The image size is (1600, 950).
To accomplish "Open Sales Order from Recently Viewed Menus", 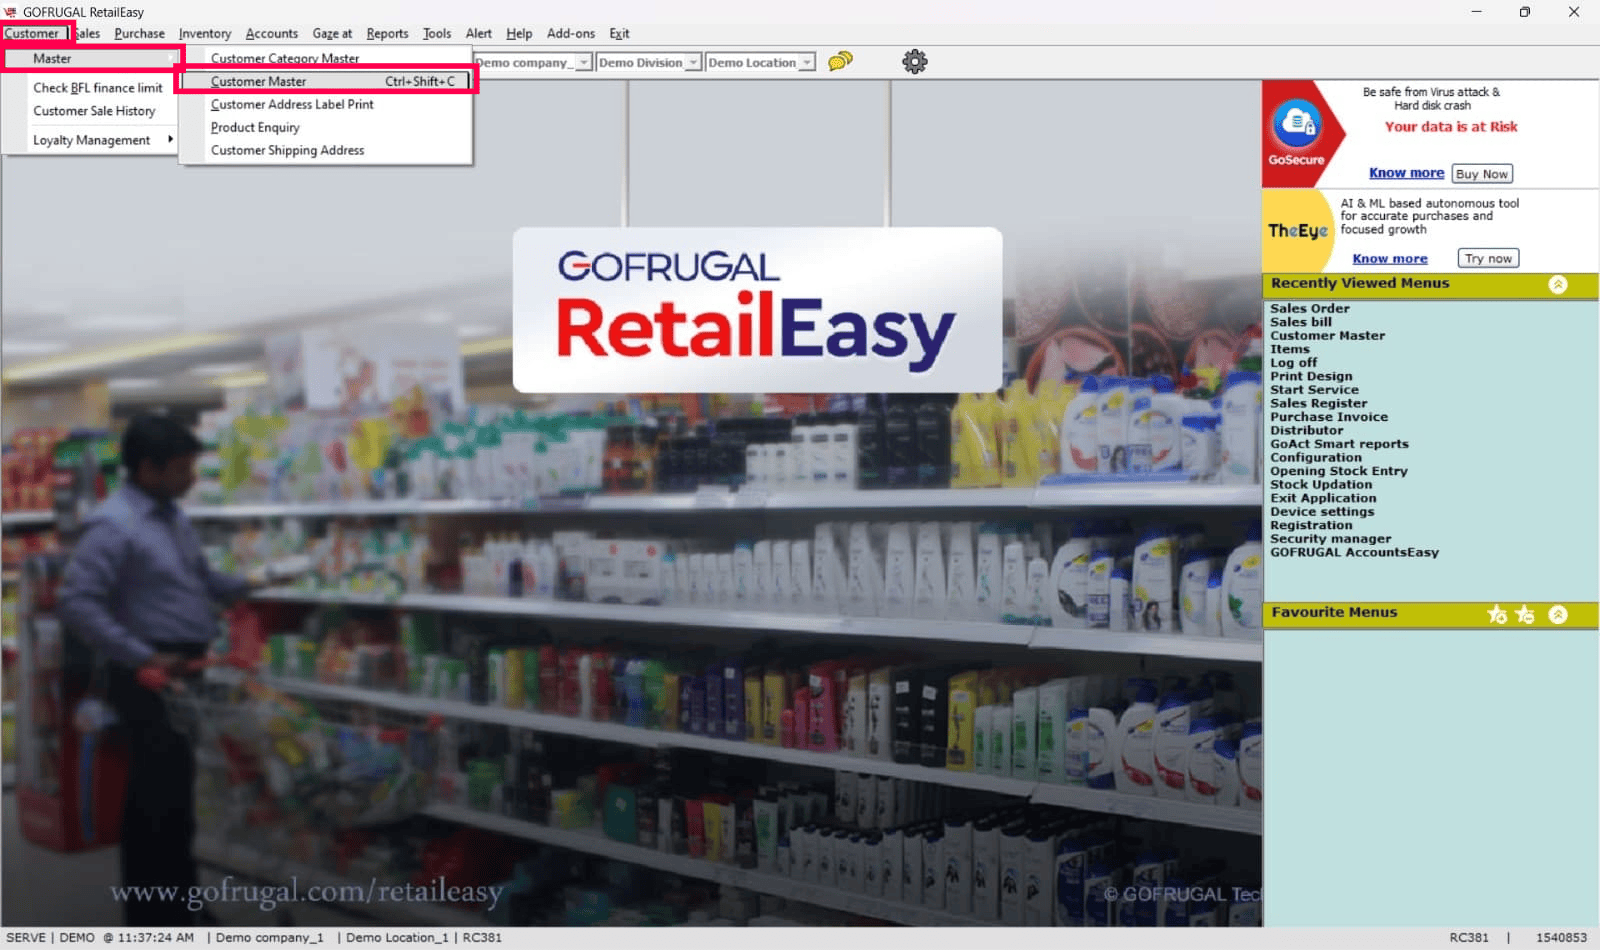I will tap(1310, 308).
